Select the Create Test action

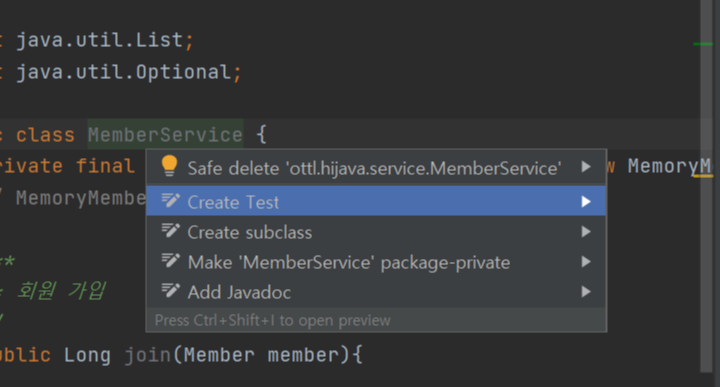pyautogui.click(x=376, y=201)
